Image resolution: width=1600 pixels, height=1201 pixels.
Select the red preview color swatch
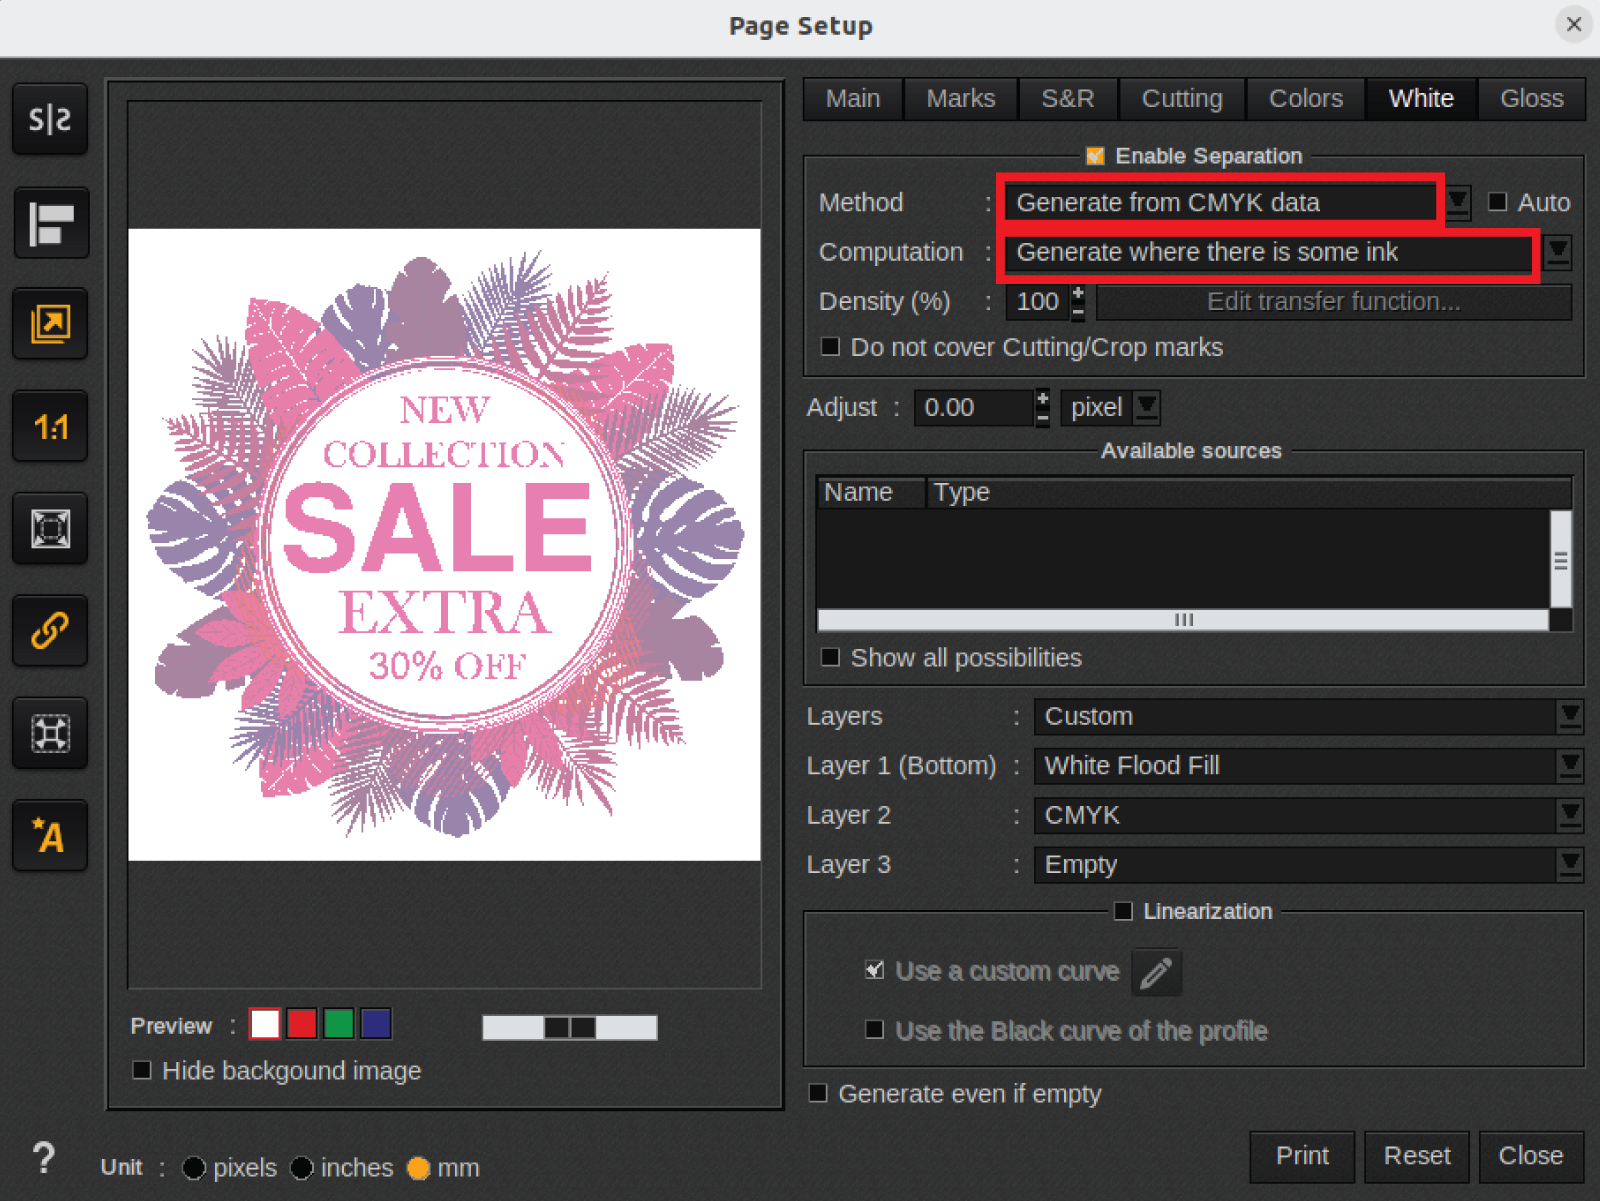(x=302, y=1024)
